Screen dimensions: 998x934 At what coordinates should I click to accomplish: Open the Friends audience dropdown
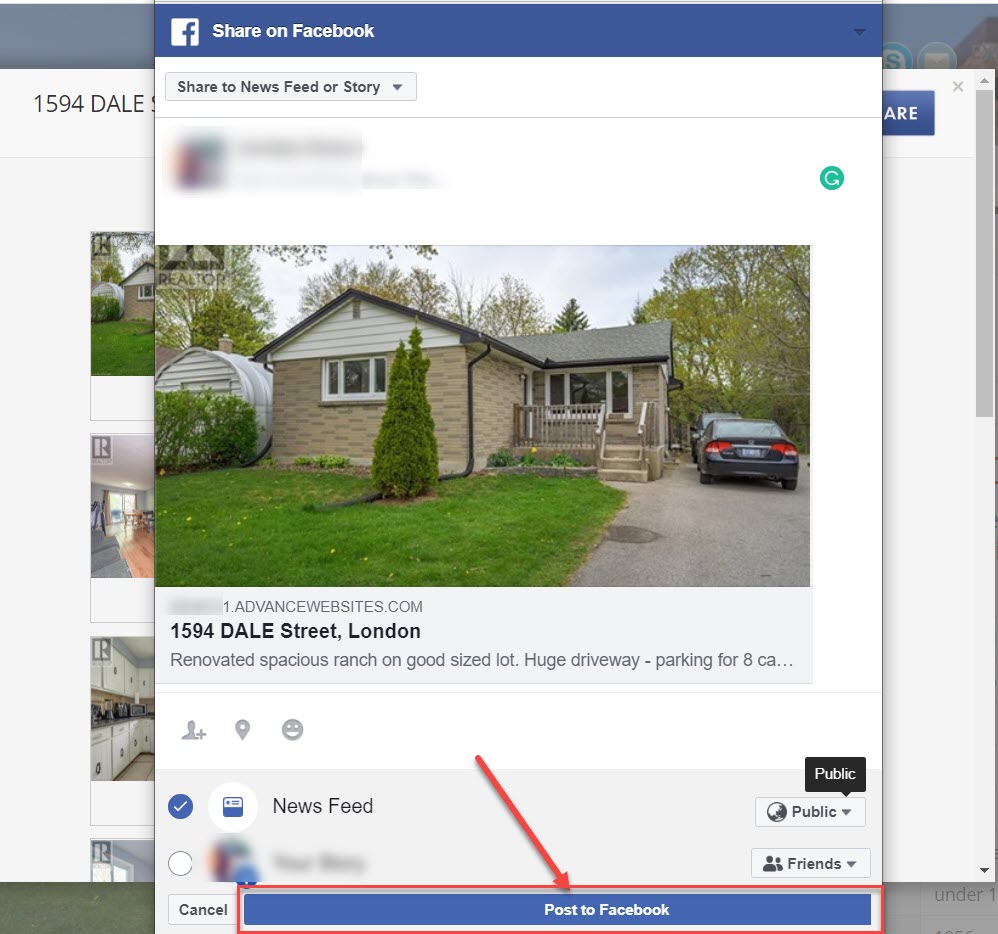pyautogui.click(x=810, y=863)
